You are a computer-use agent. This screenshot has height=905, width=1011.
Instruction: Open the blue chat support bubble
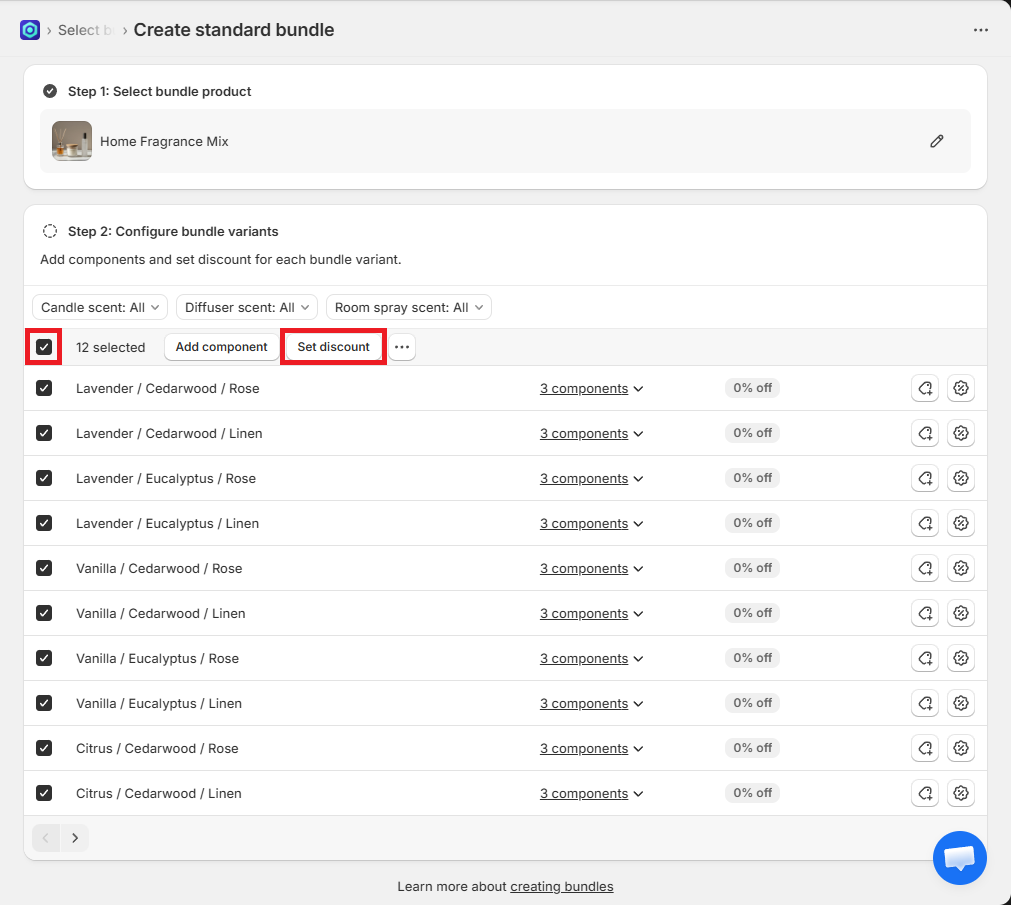[959, 857]
